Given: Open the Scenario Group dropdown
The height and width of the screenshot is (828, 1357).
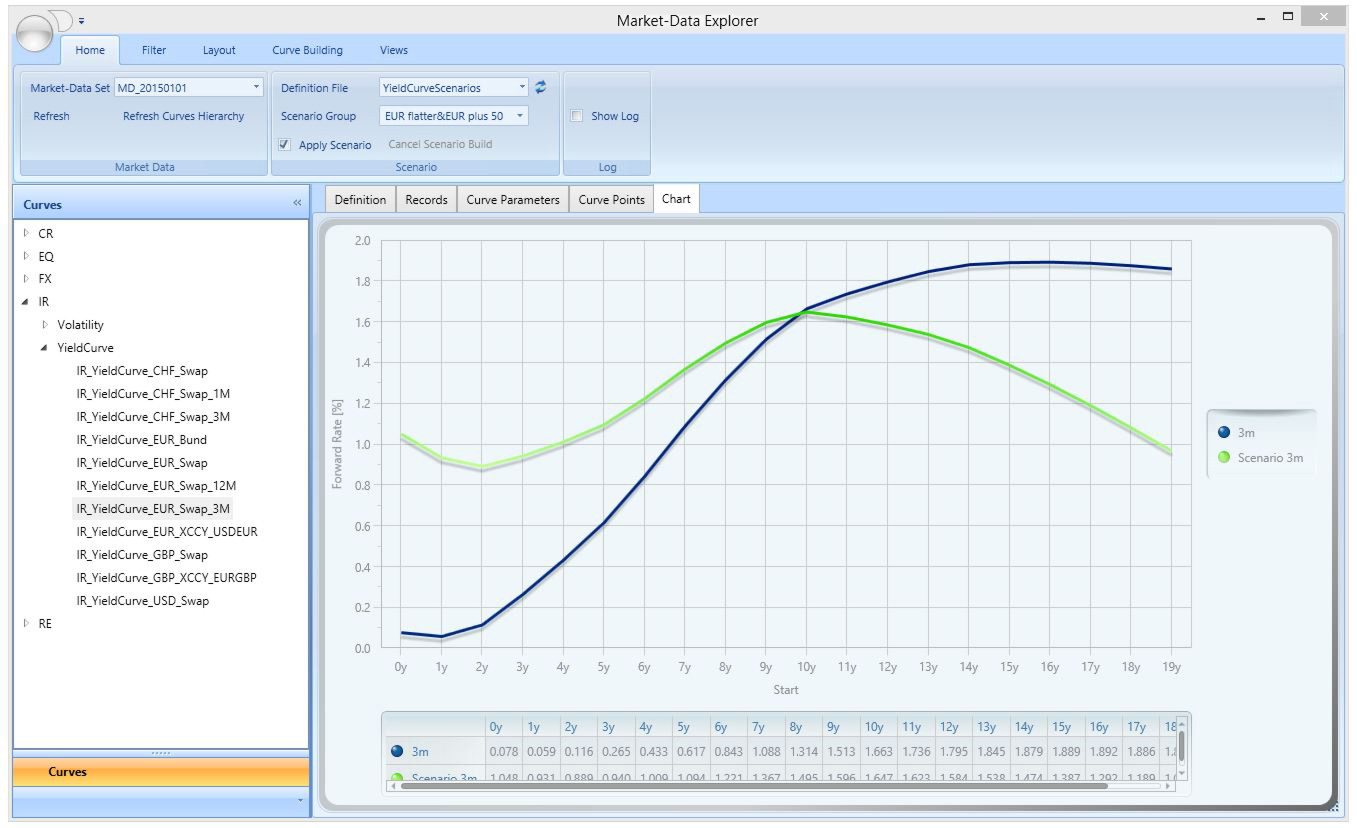Looking at the screenshot, I should click(x=520, y=116).
